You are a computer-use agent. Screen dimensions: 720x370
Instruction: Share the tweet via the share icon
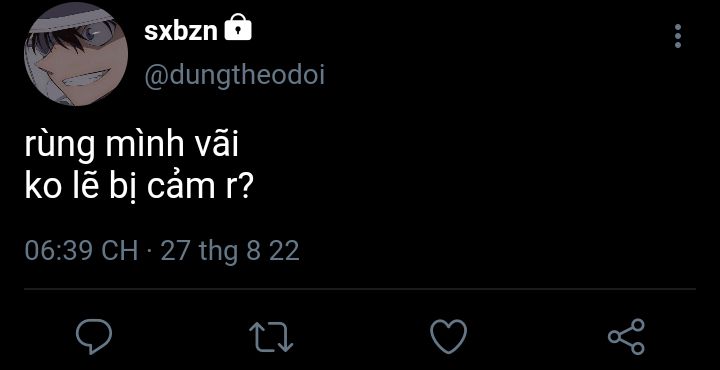tap(626, 336)
